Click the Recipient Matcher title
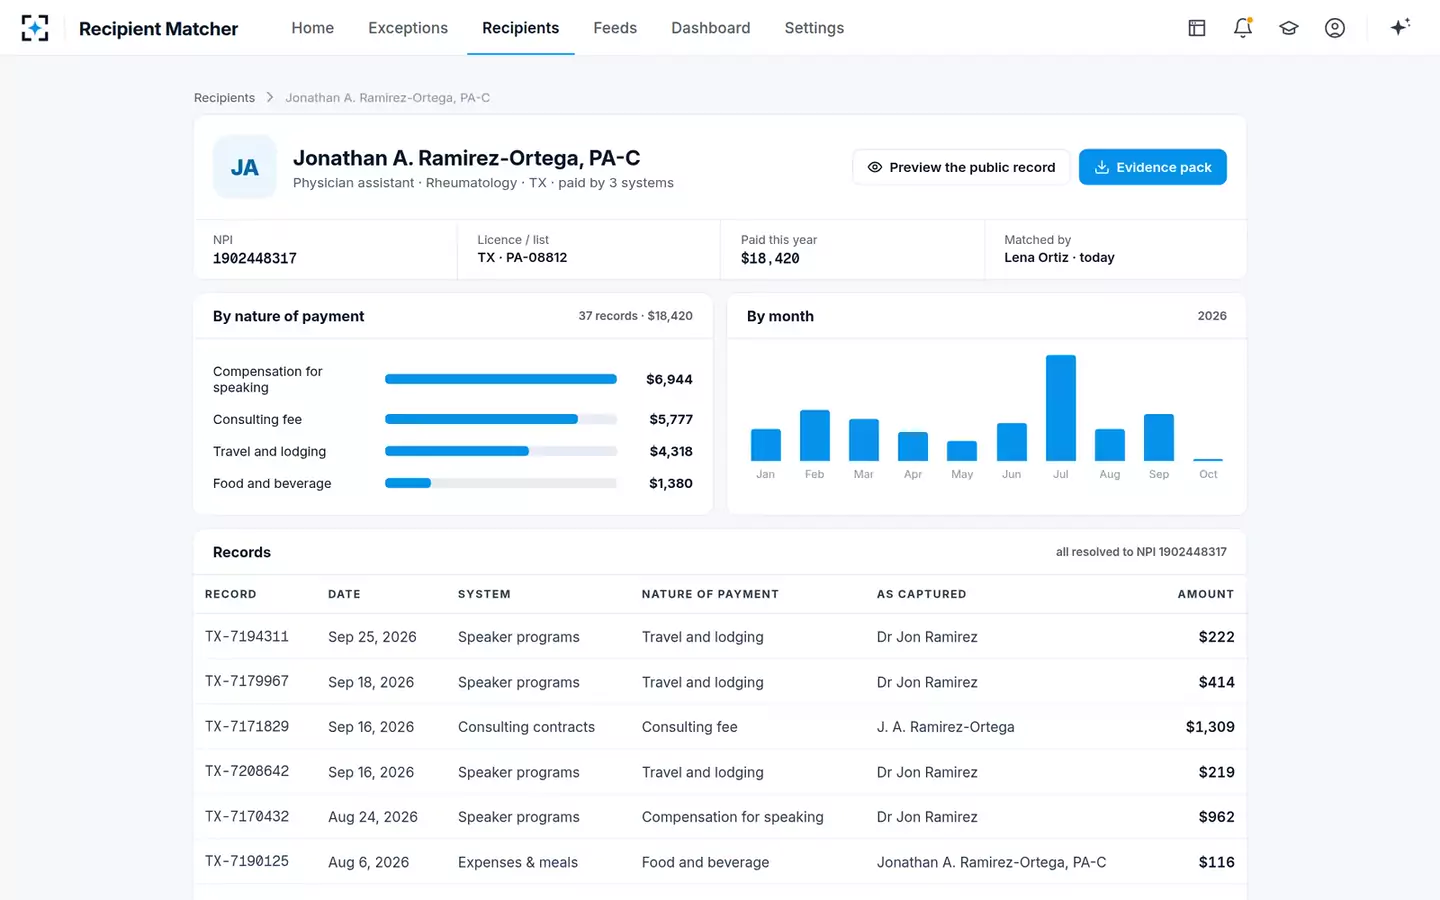 click(x=158, y=29)
